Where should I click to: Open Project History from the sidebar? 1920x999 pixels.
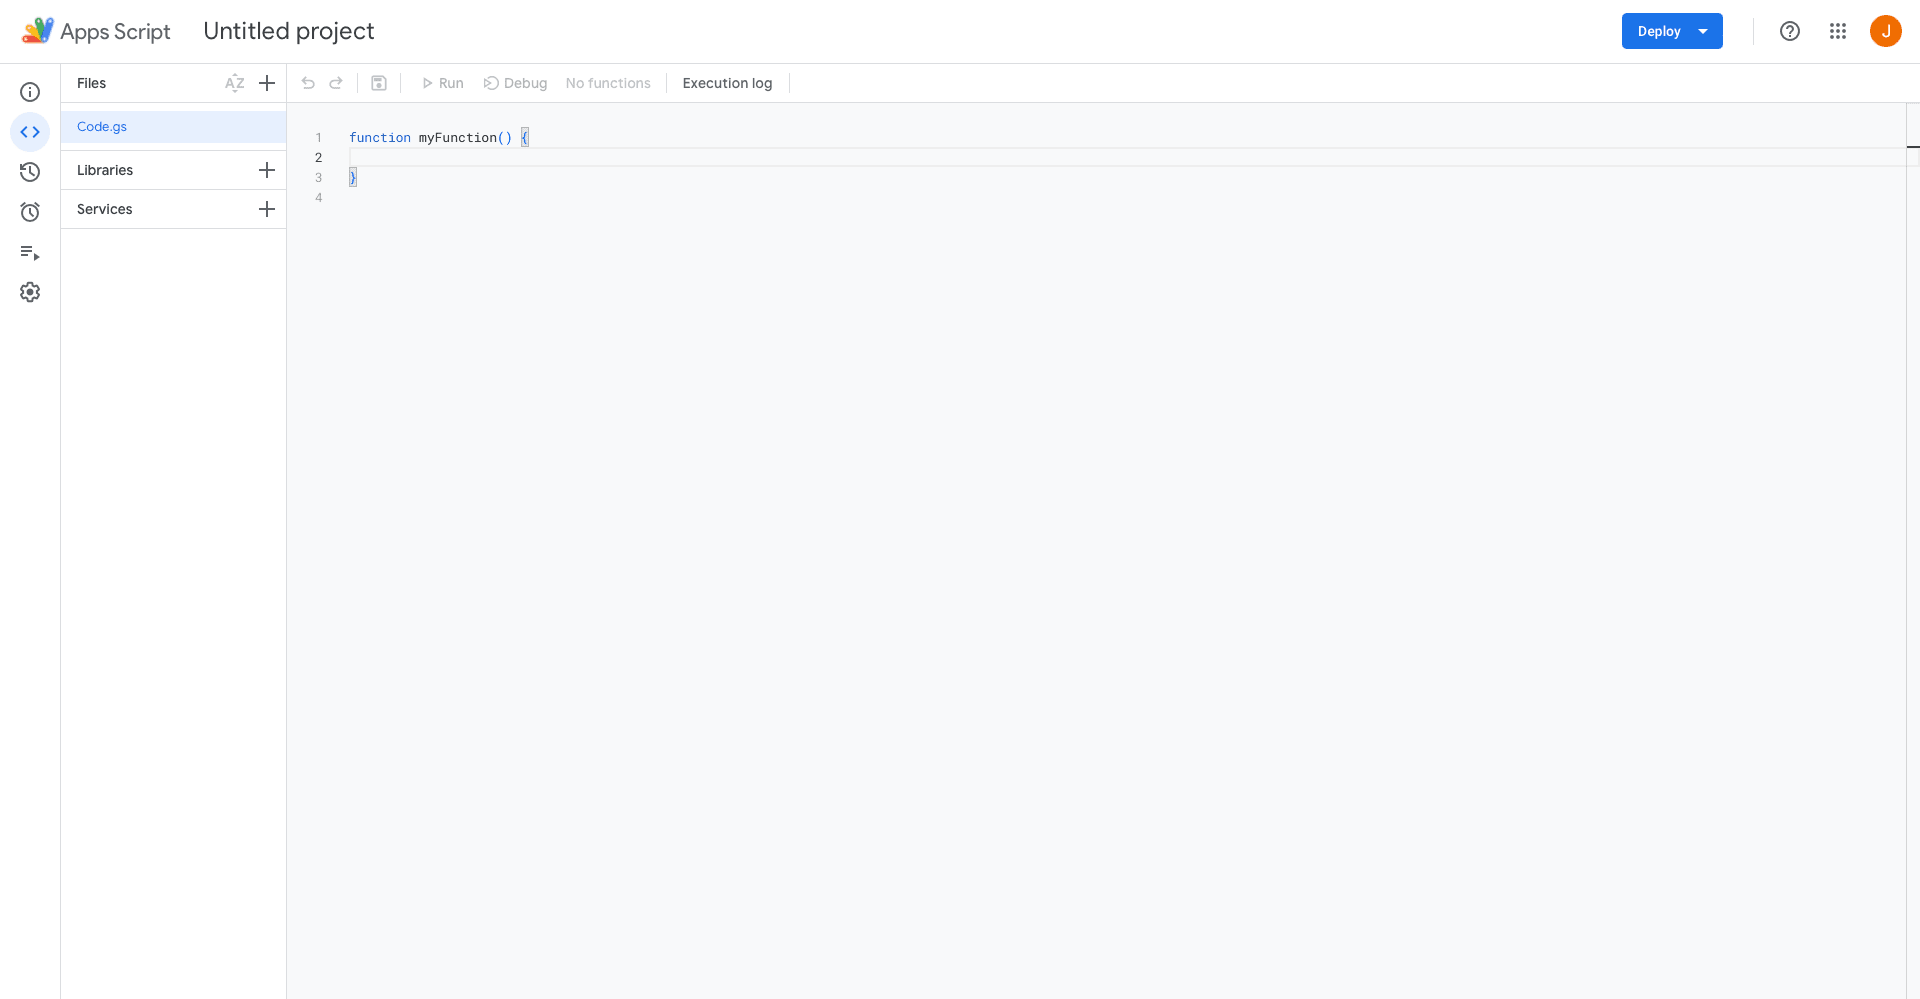30,172
